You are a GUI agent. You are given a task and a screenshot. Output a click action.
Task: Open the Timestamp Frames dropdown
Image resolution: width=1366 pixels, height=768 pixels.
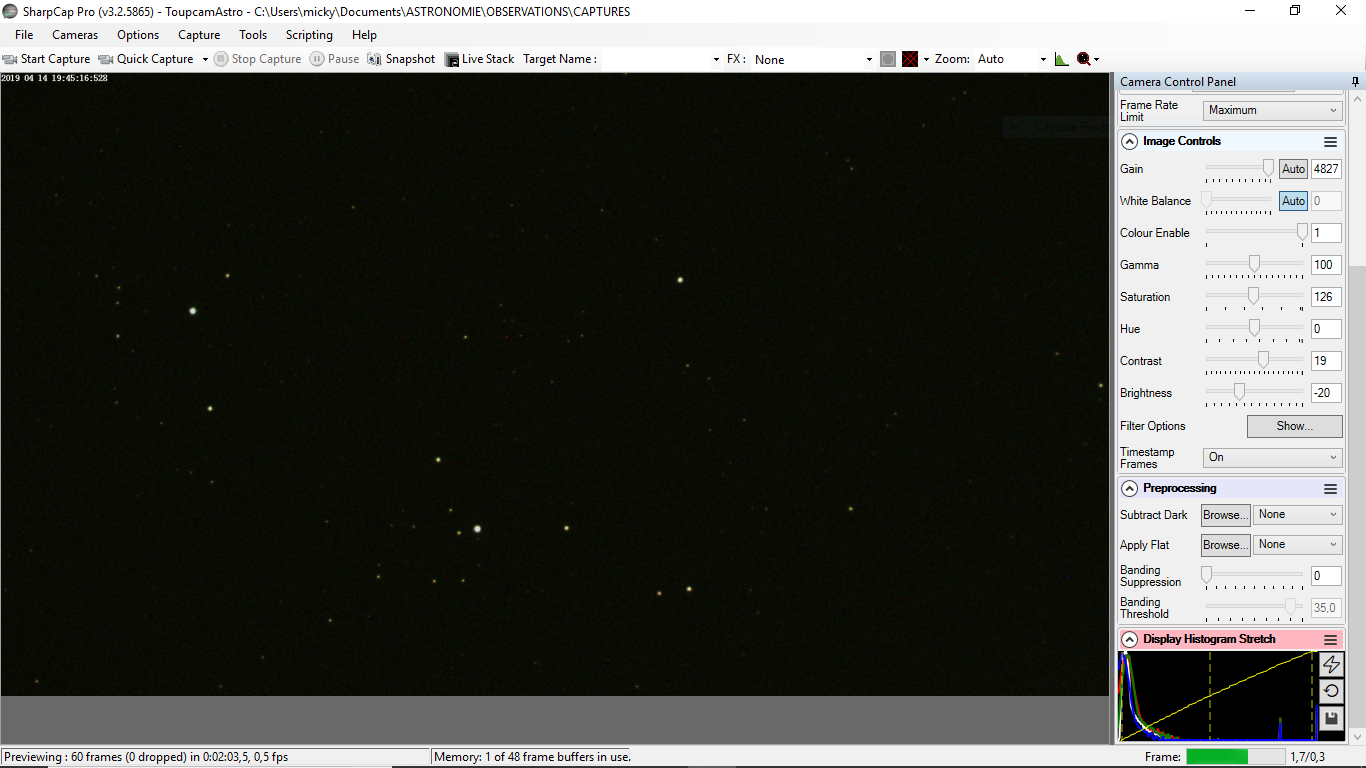[1272, 457]
